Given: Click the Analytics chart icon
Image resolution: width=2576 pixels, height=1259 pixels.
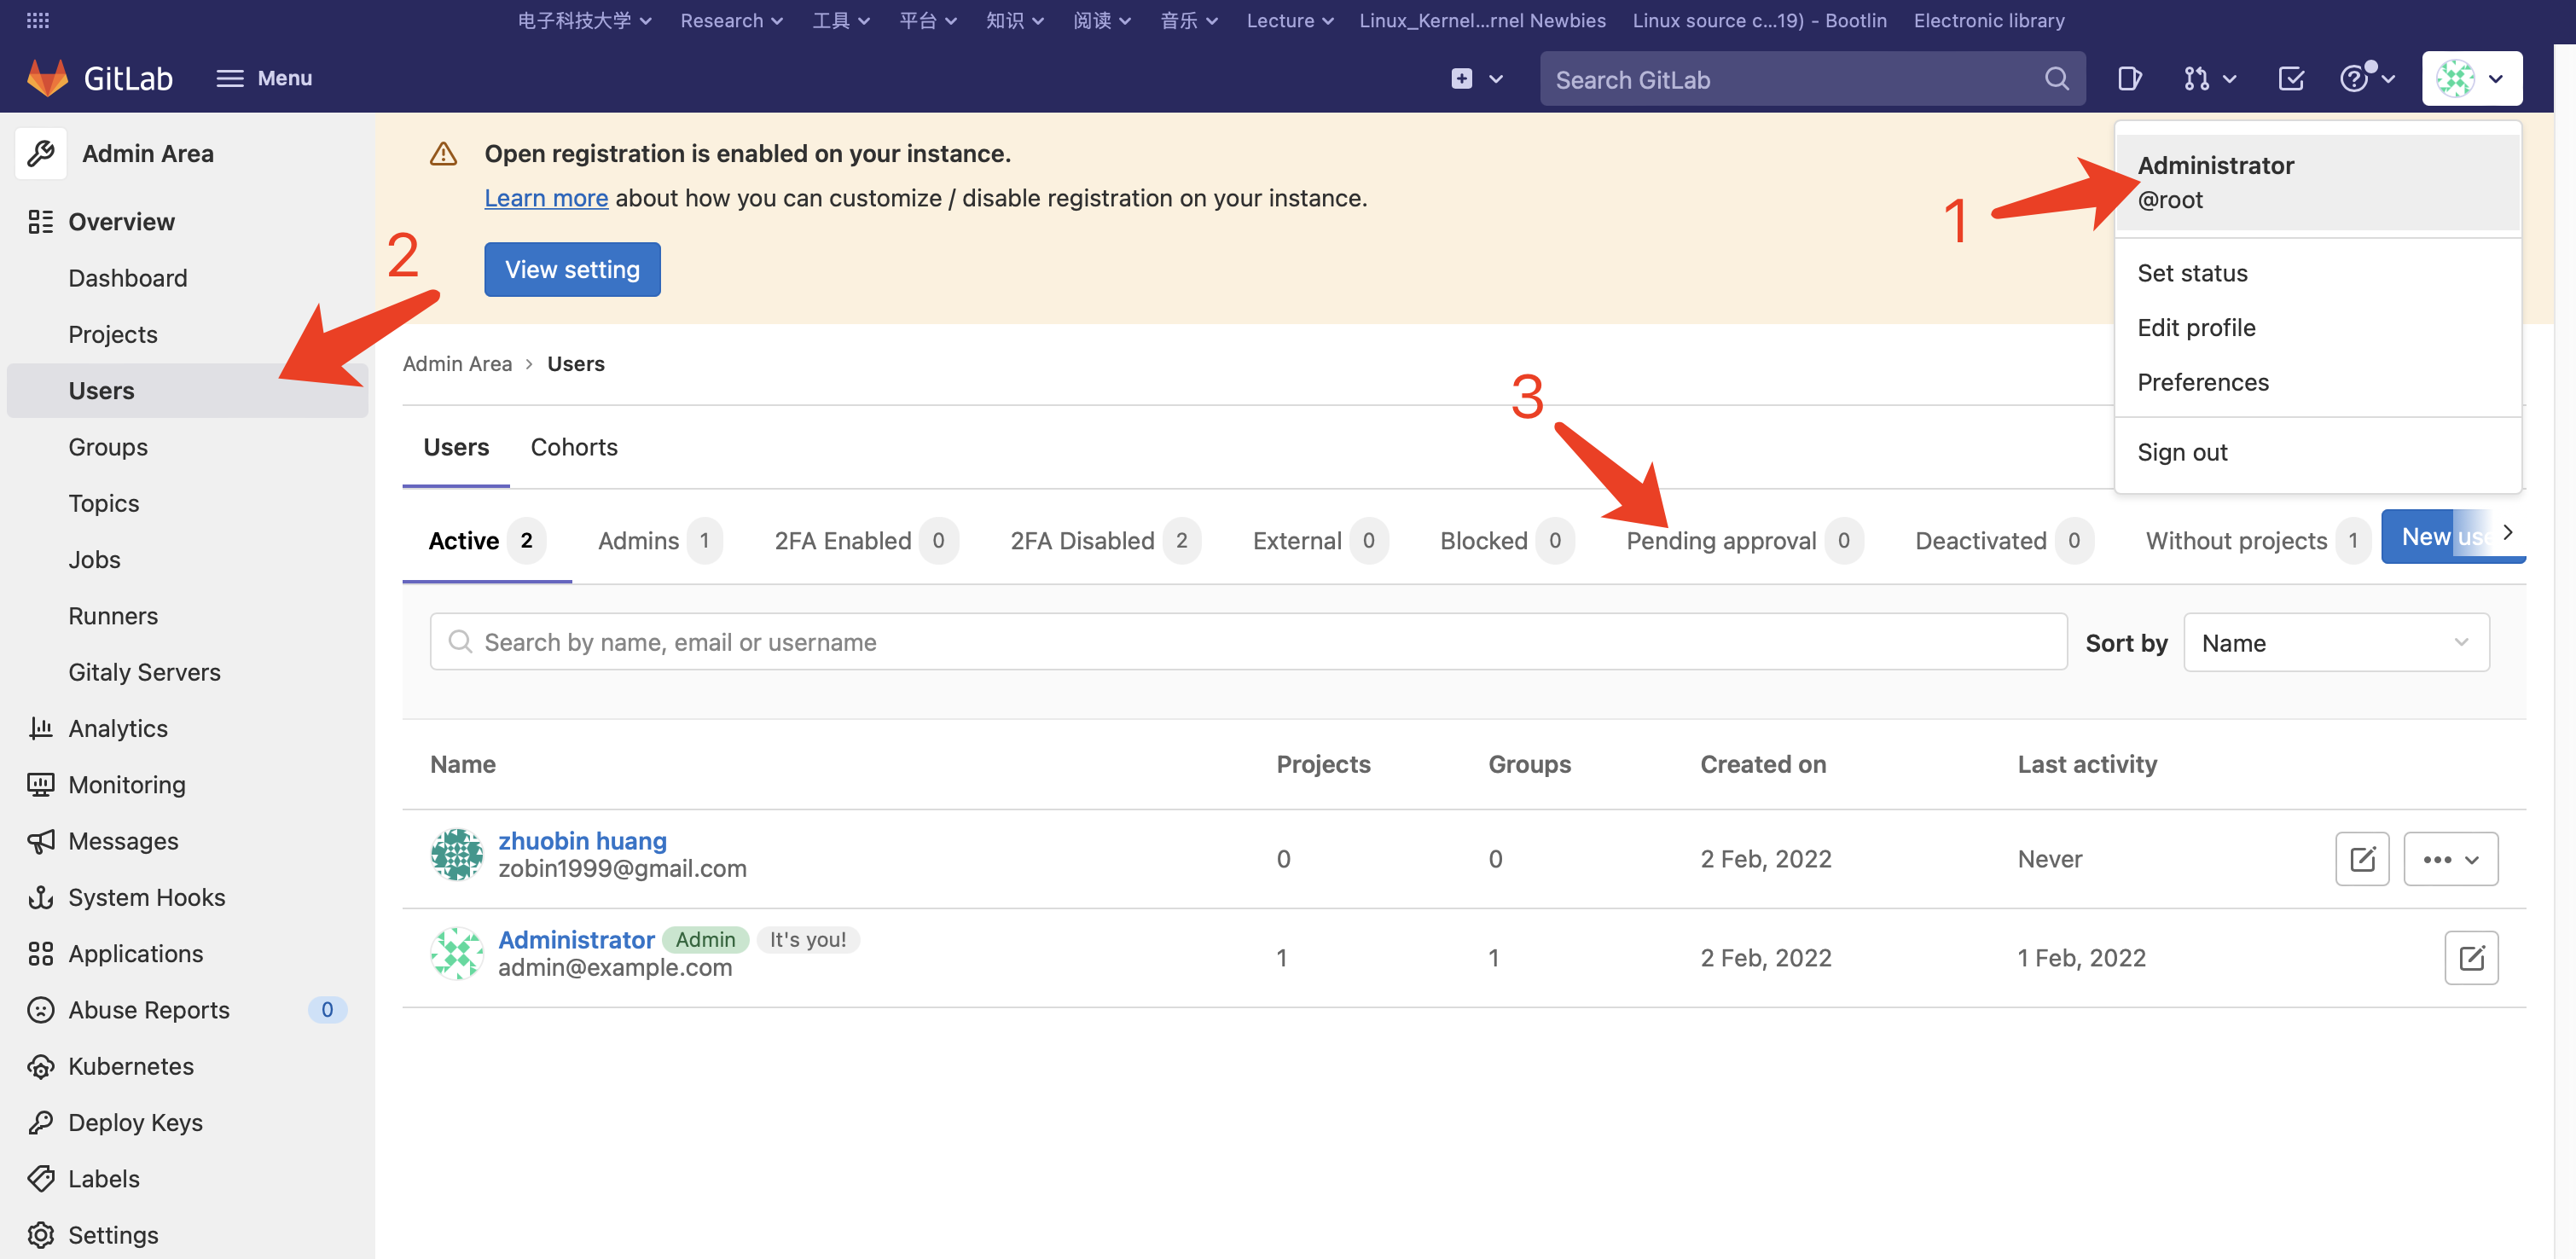Looking at the screenshot, I should point(40,728).
